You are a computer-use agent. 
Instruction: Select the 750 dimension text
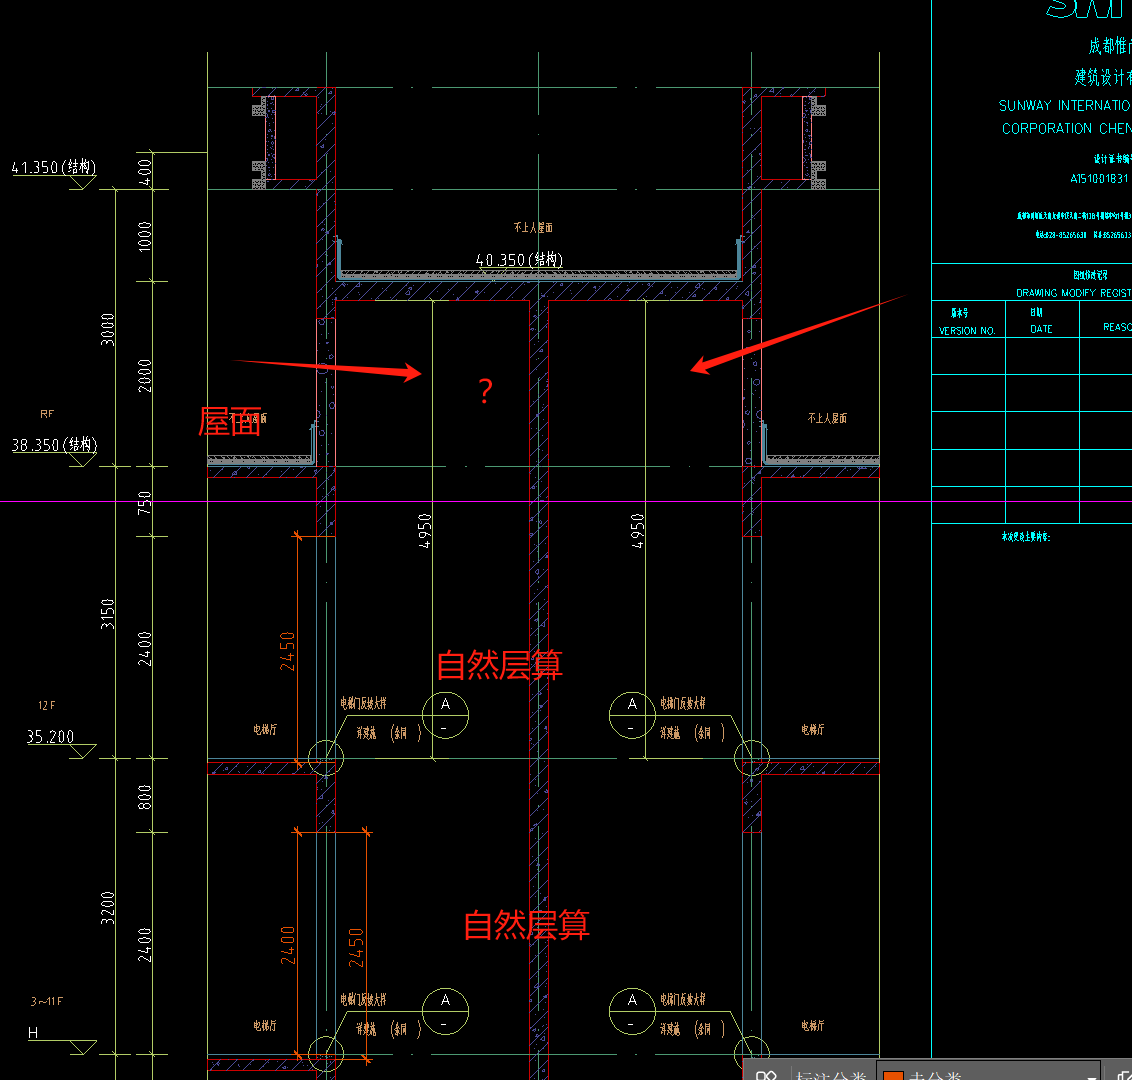pos(145,502)
